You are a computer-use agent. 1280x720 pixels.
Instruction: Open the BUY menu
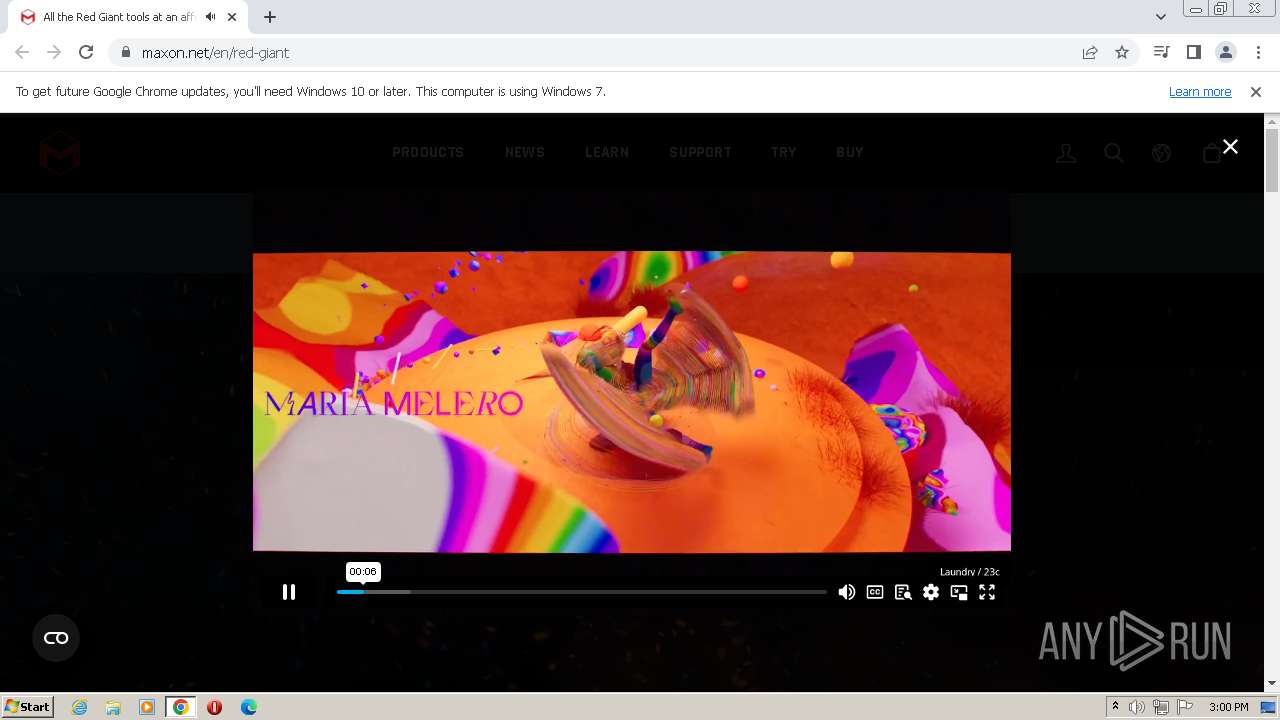click(x=850, y=152)
